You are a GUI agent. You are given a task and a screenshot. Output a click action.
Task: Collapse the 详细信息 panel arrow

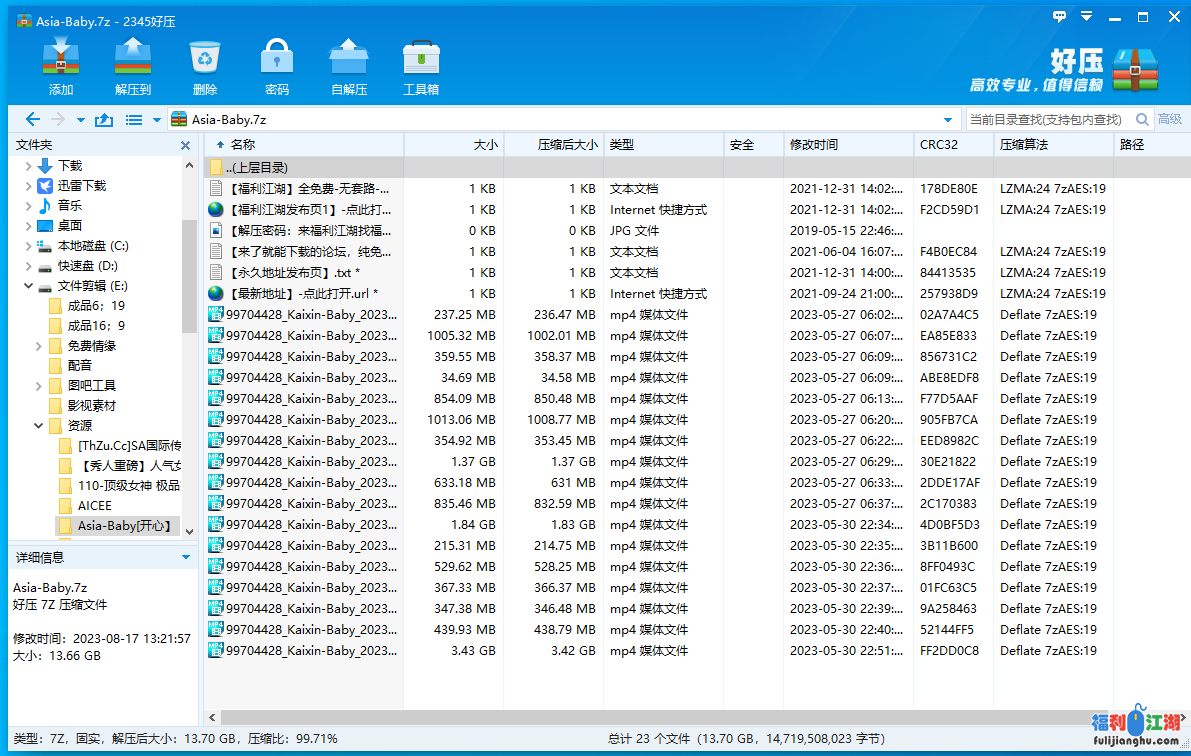pos(185,557)
